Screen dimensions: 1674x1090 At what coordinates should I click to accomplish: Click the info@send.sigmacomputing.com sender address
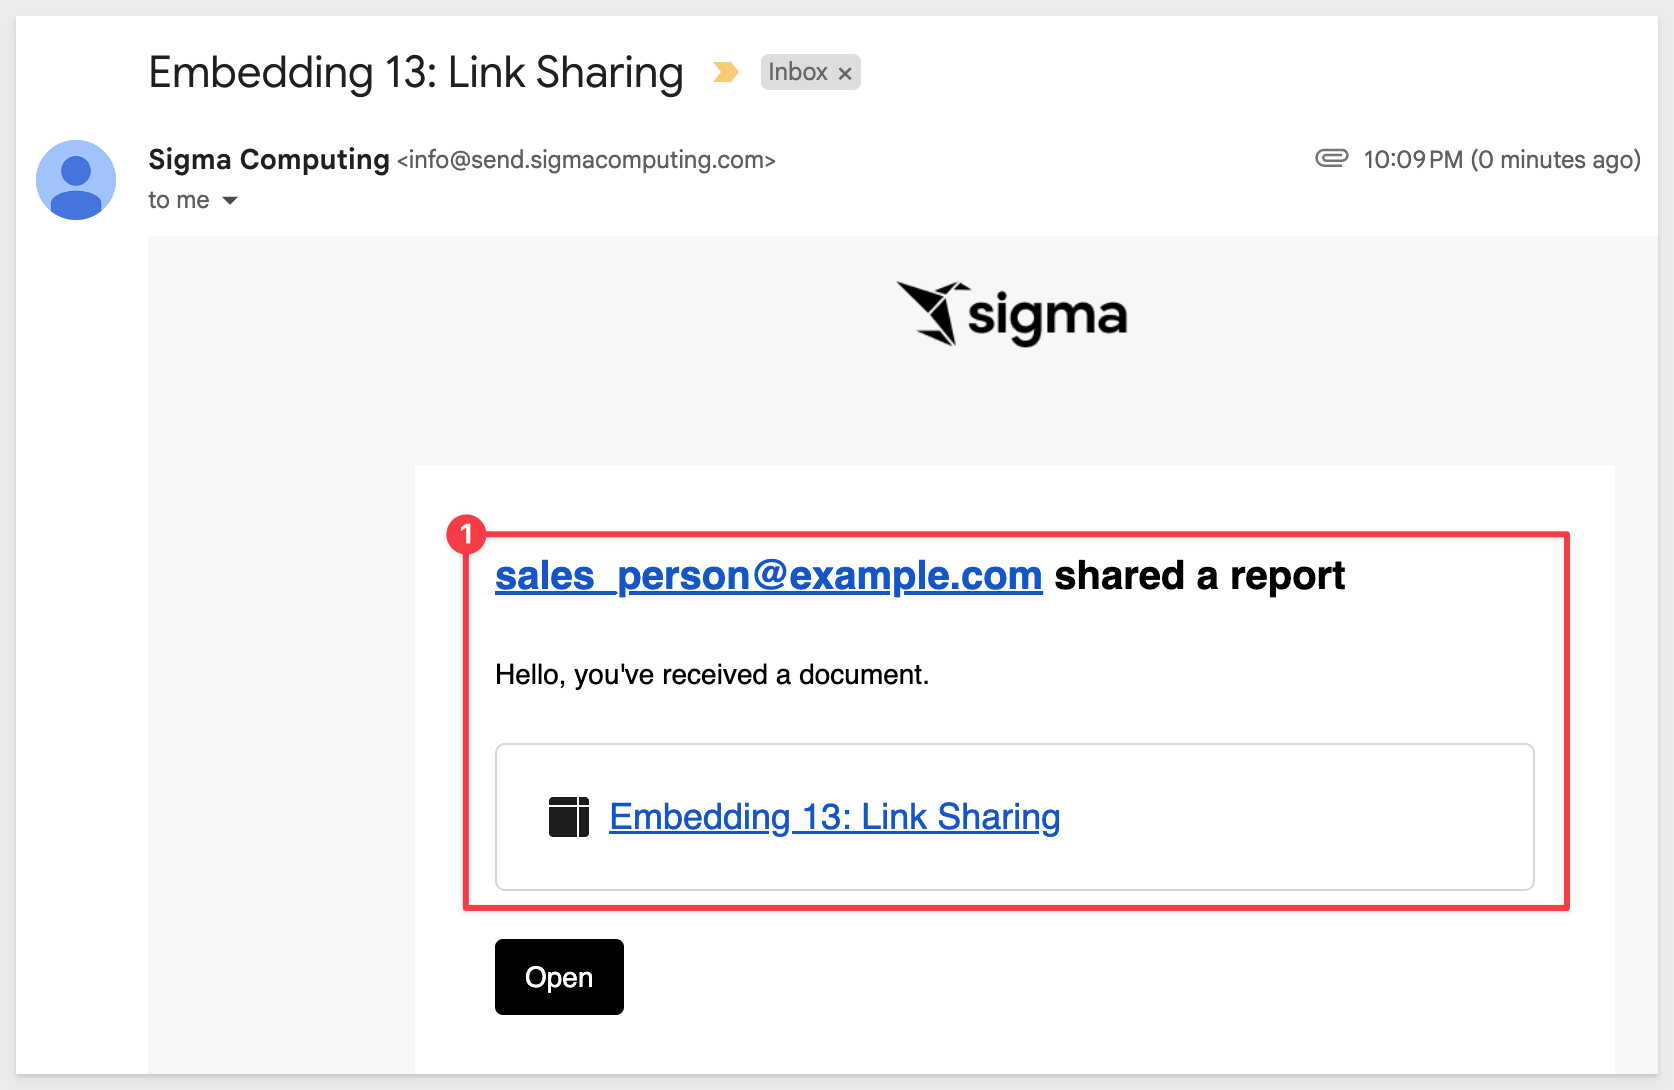point(587,160)
